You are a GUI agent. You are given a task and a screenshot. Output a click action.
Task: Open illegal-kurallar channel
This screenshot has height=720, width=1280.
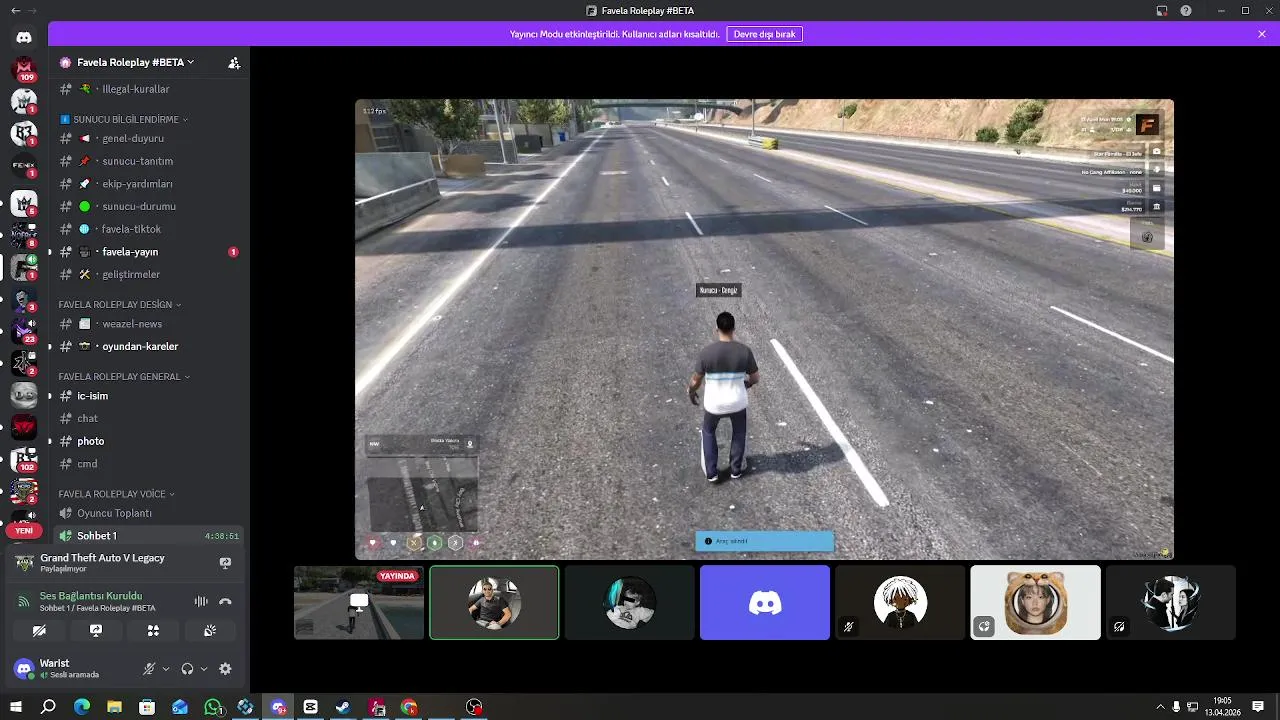pyautogui.click(x=149, y=89)
